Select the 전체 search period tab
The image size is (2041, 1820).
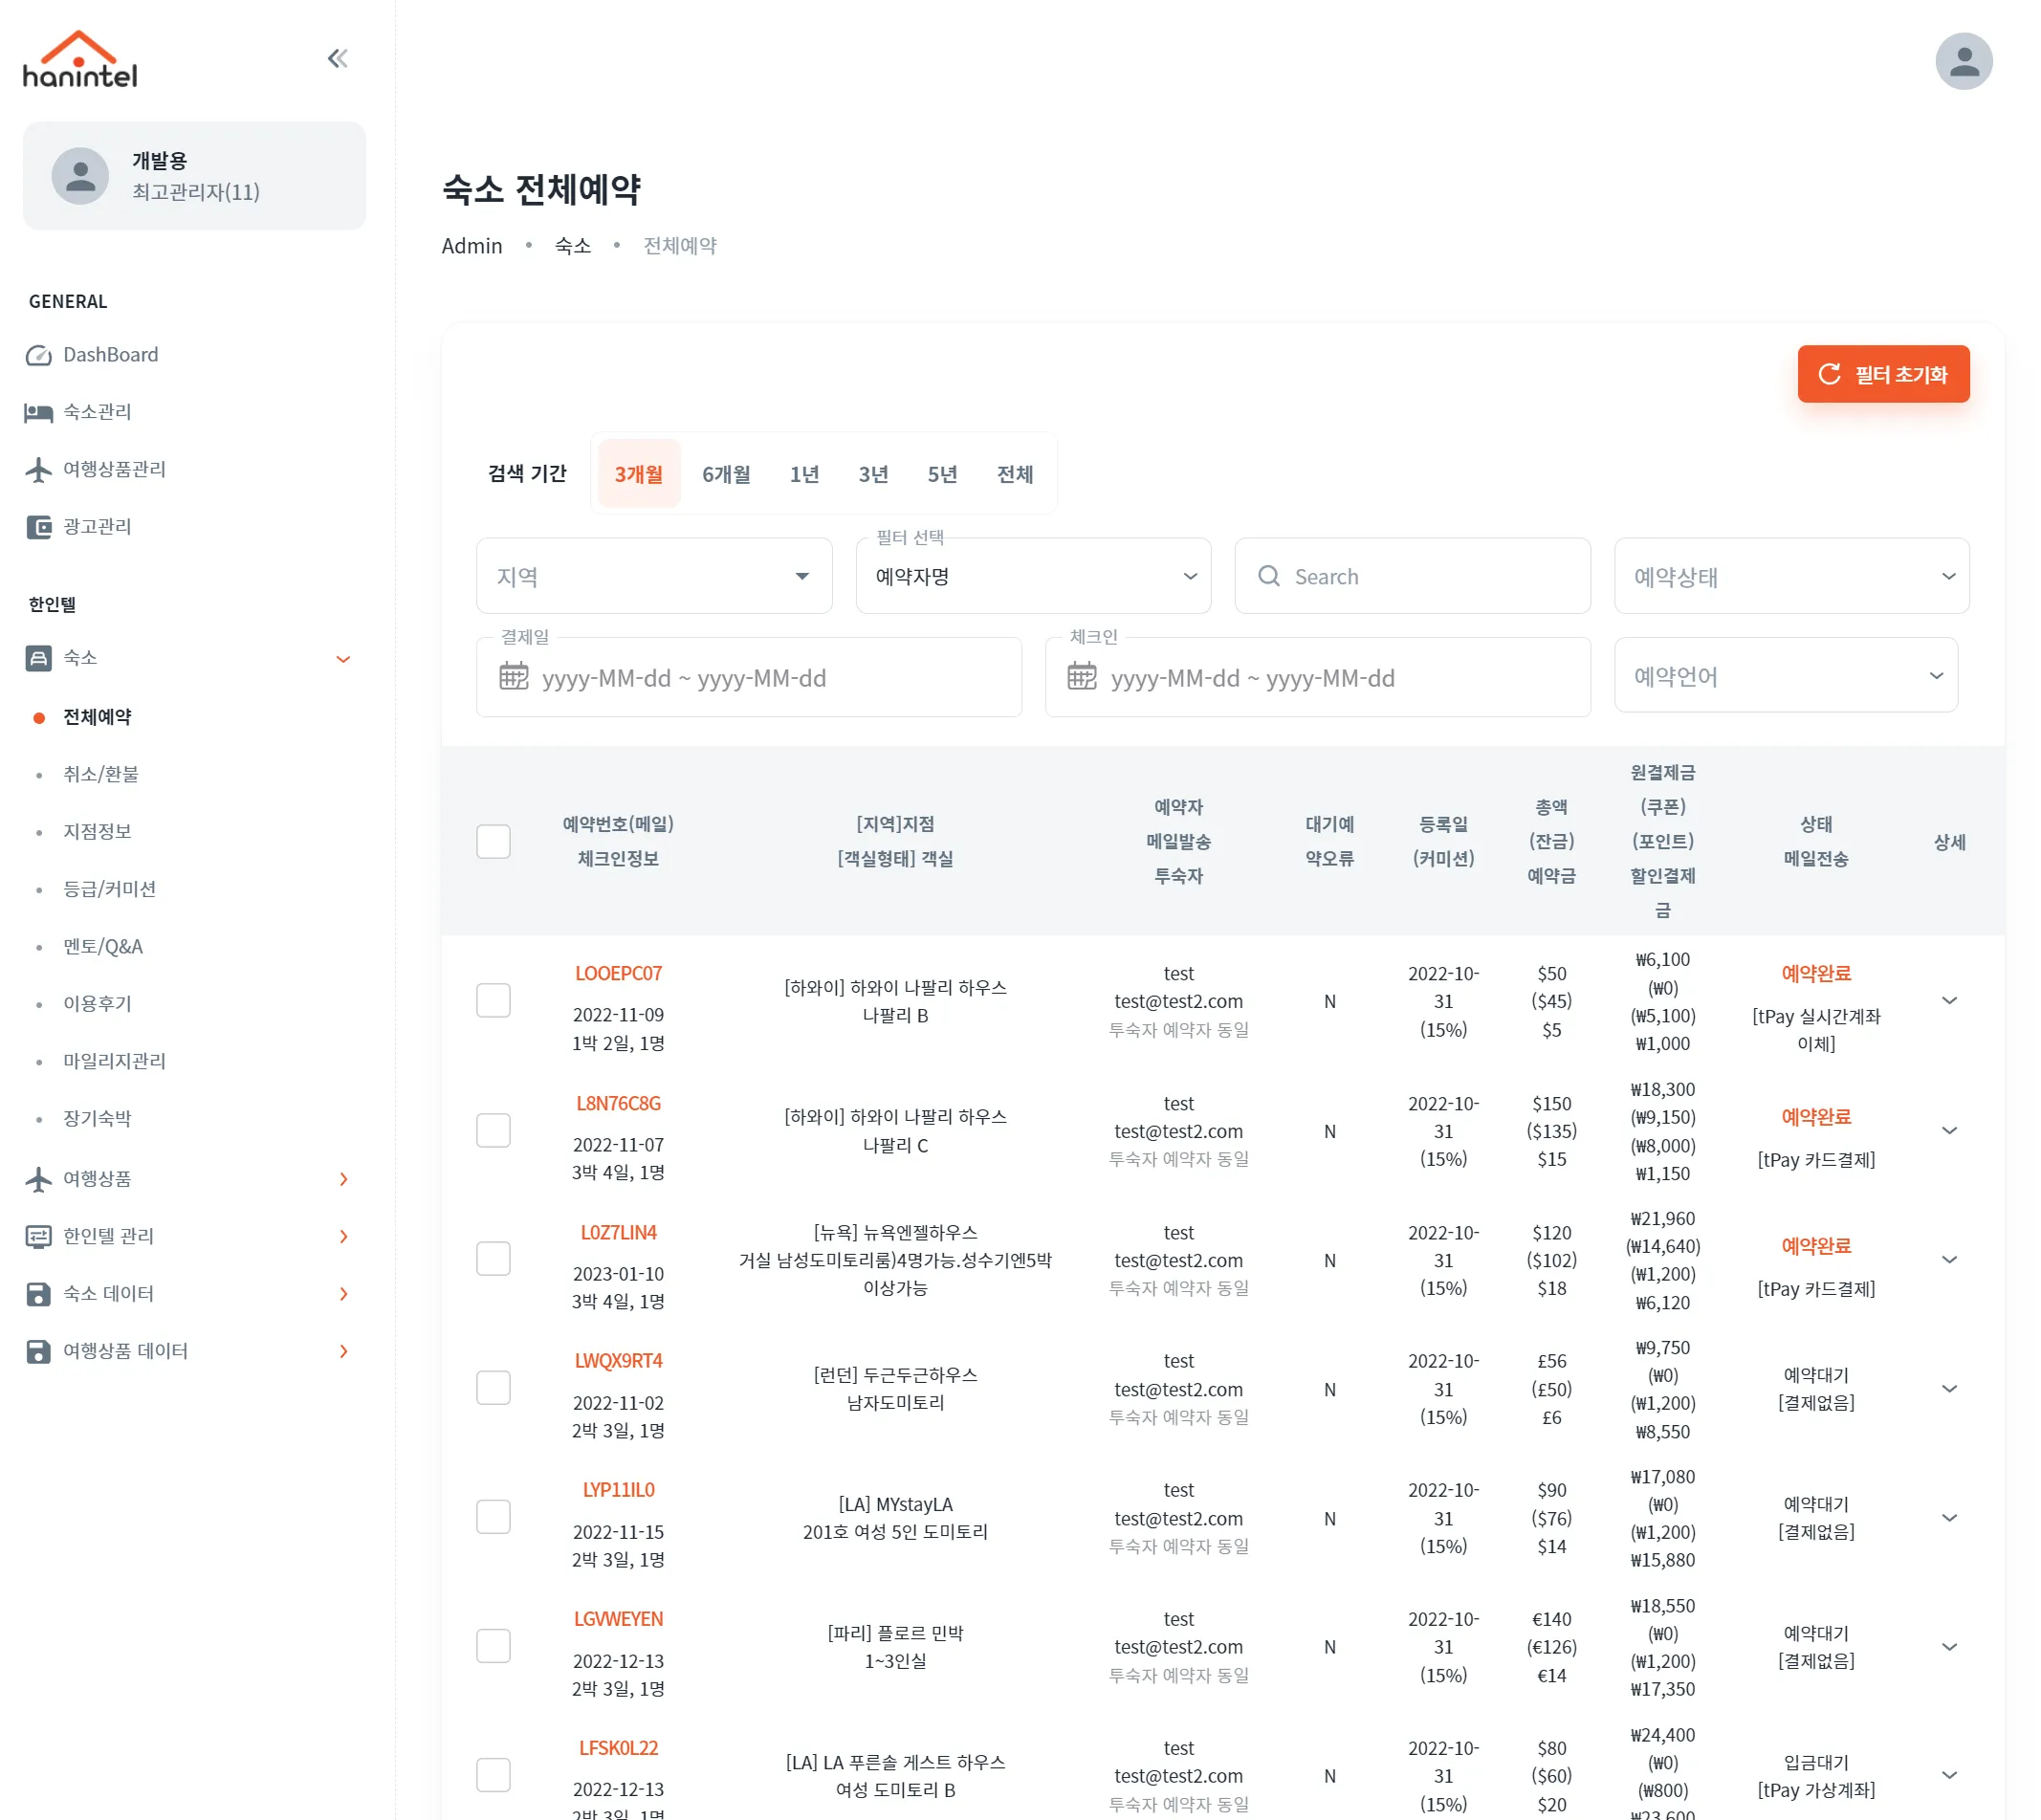pyautogui.click(x=1014, y=474)
